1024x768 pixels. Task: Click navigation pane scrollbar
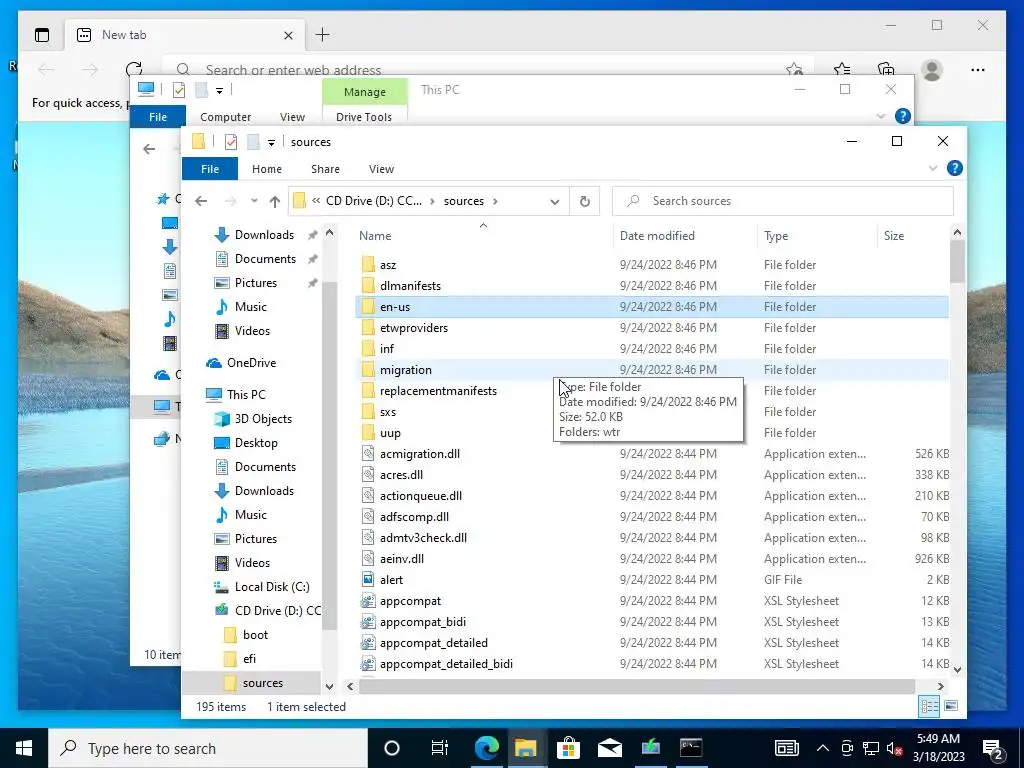coord(330,456)
